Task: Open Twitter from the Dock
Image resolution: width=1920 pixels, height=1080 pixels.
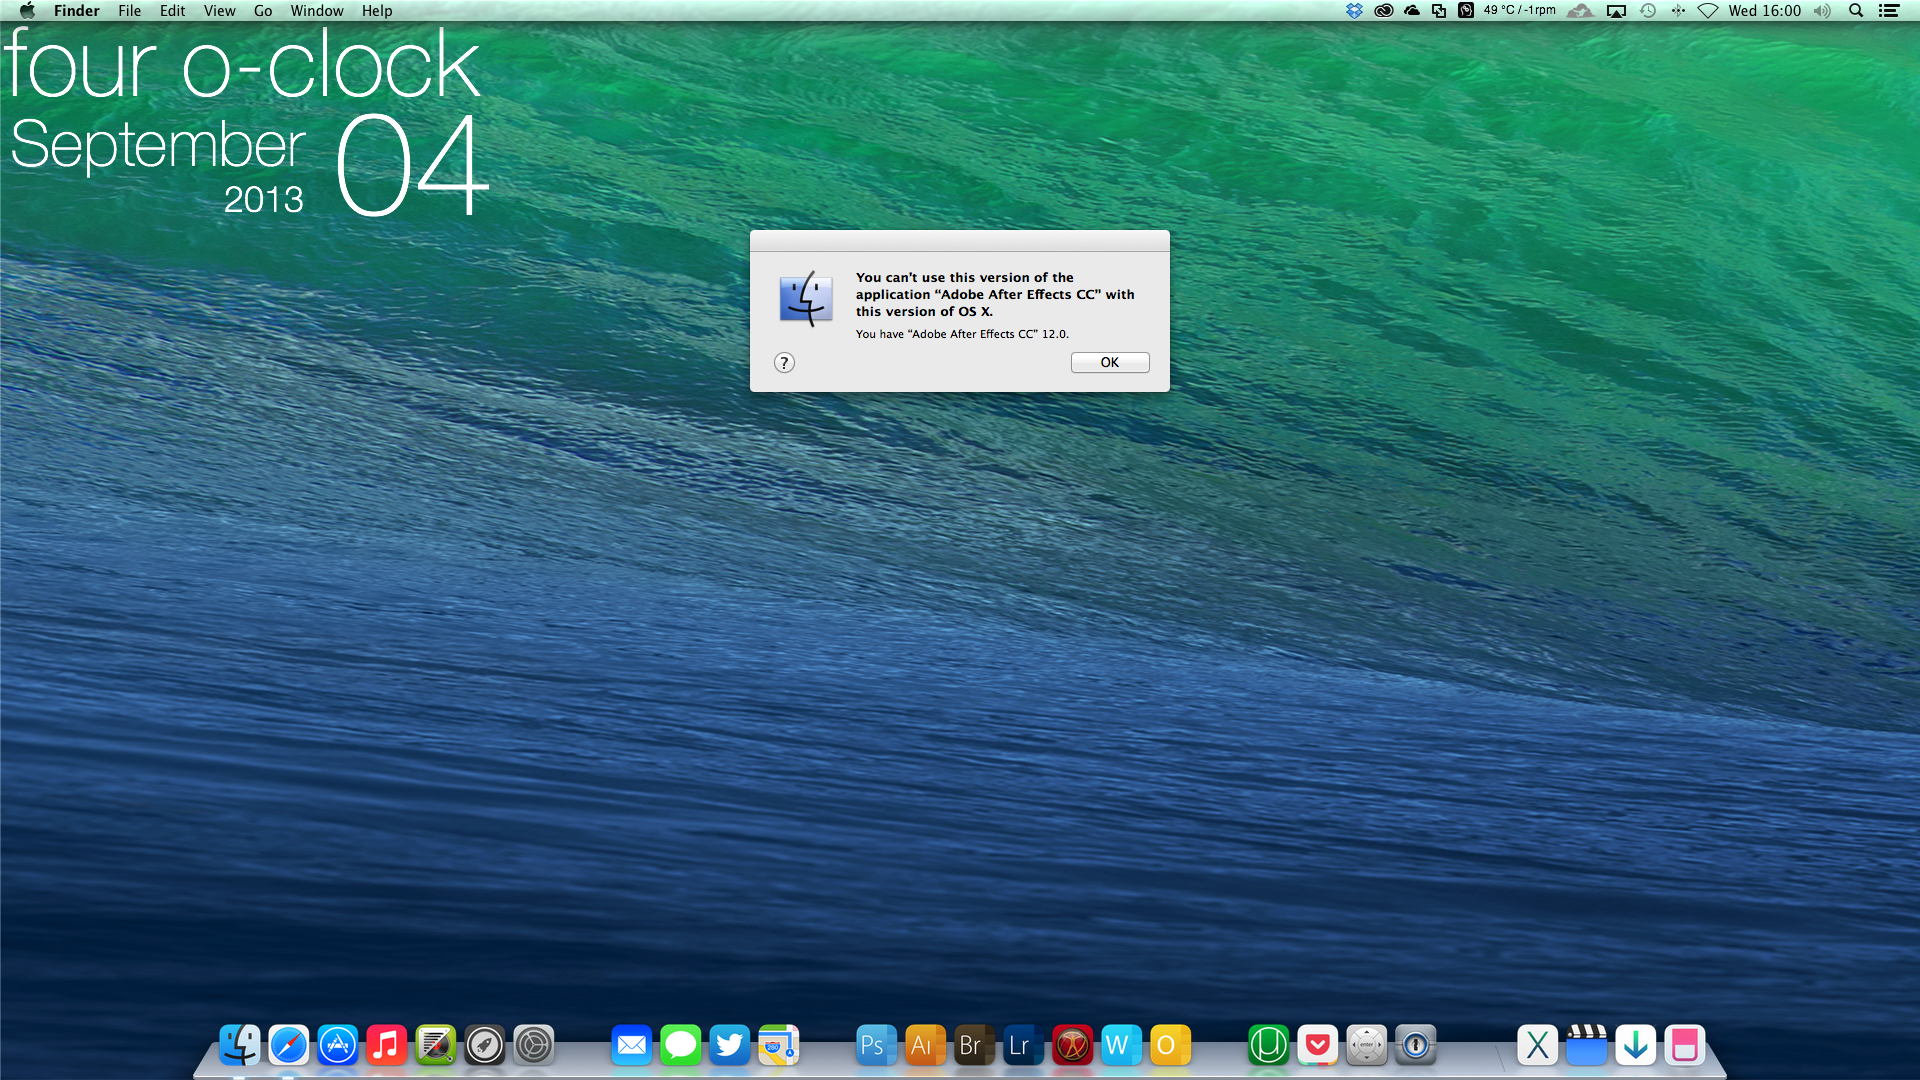Action: 730,1045
